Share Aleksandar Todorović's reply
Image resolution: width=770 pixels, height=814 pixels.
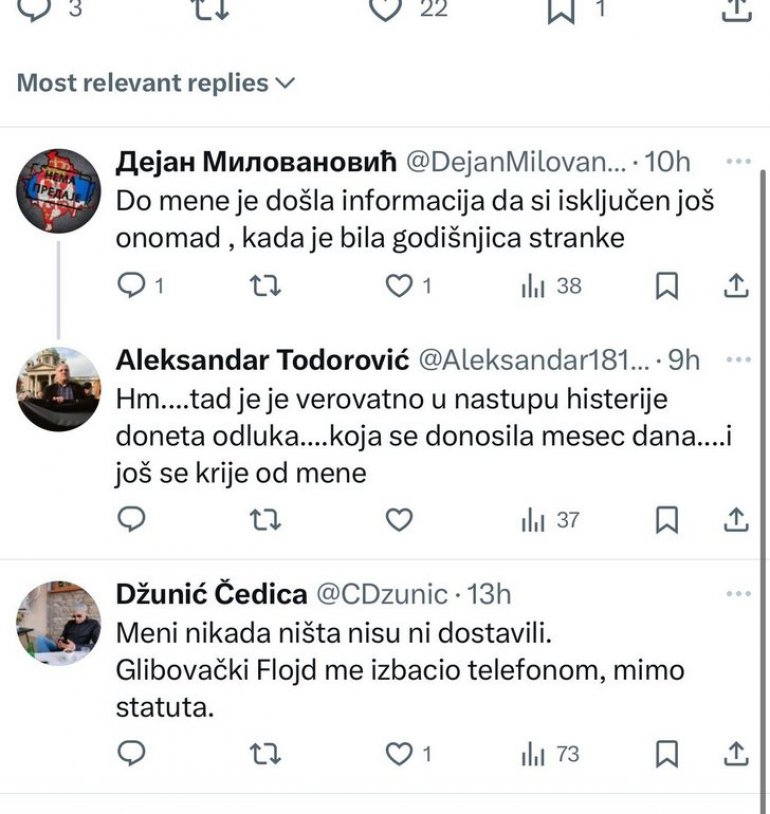click(x=735, y=520)
